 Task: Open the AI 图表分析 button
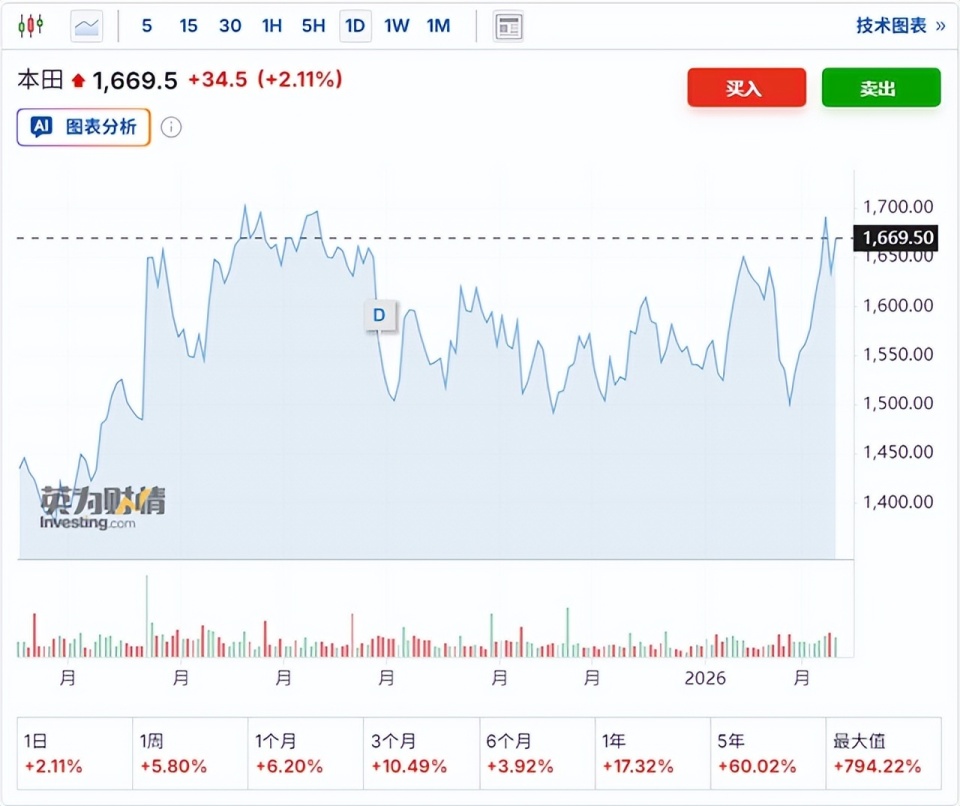[x=84, y=127]
